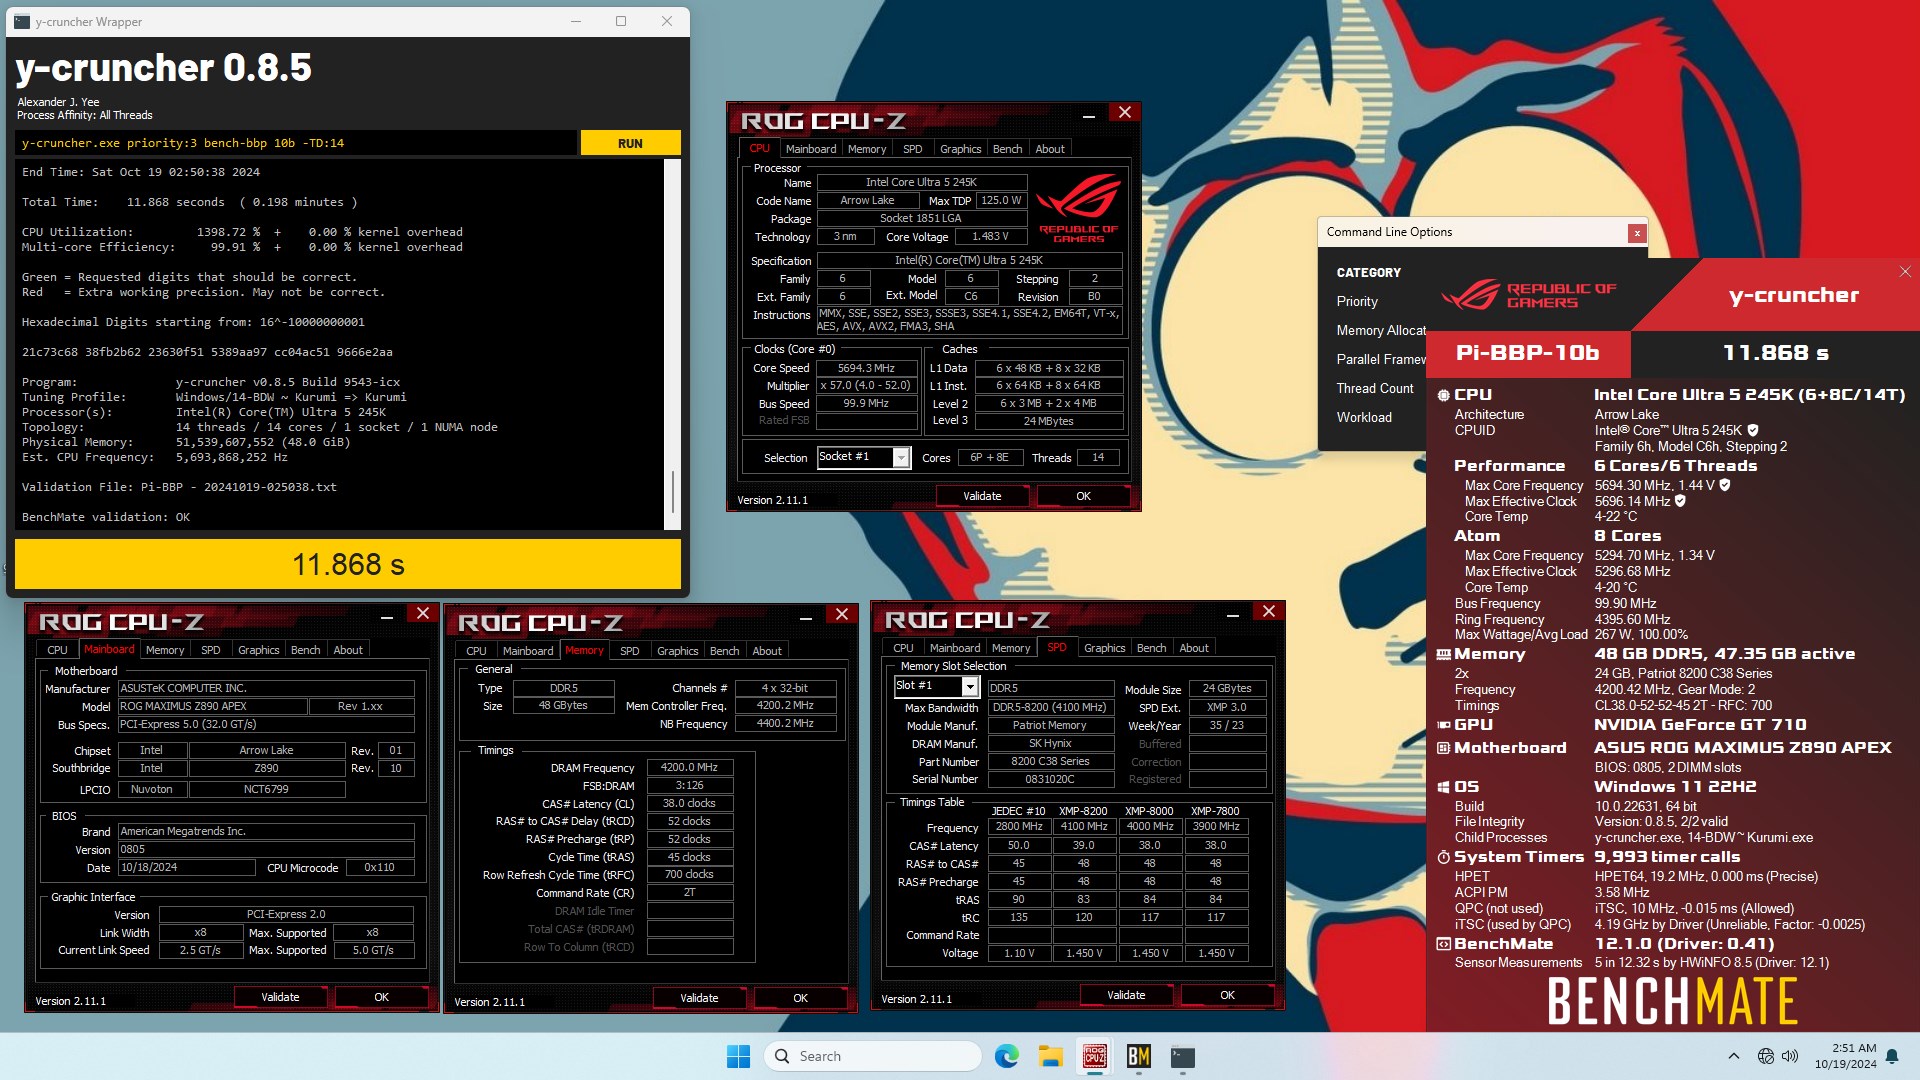Image resolution: width=1920 pixels, height=1080 pixels.
Task: Click the Max Effective Clock verified shield icon
Action: pos(1680,501)
